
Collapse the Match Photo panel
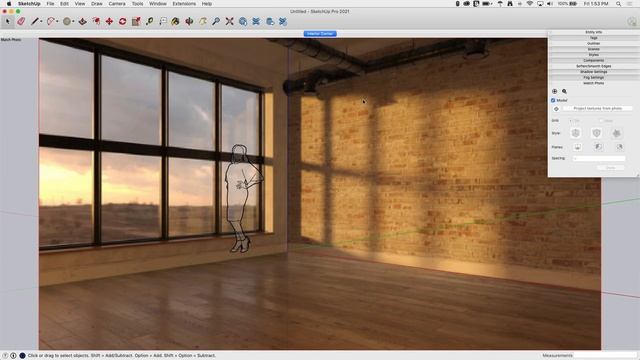tap(593, 83)
